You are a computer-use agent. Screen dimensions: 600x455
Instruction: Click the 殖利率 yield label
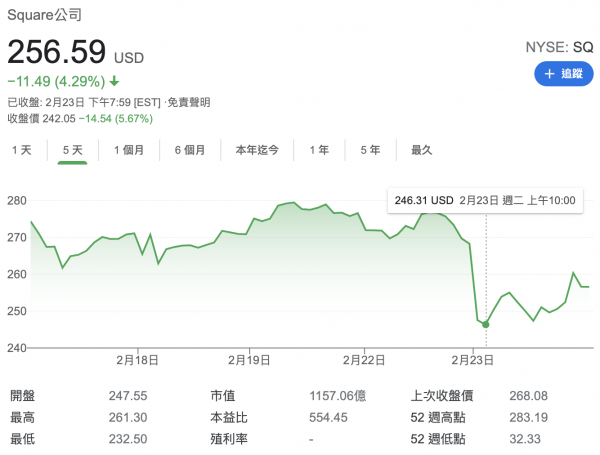[229, 439]
